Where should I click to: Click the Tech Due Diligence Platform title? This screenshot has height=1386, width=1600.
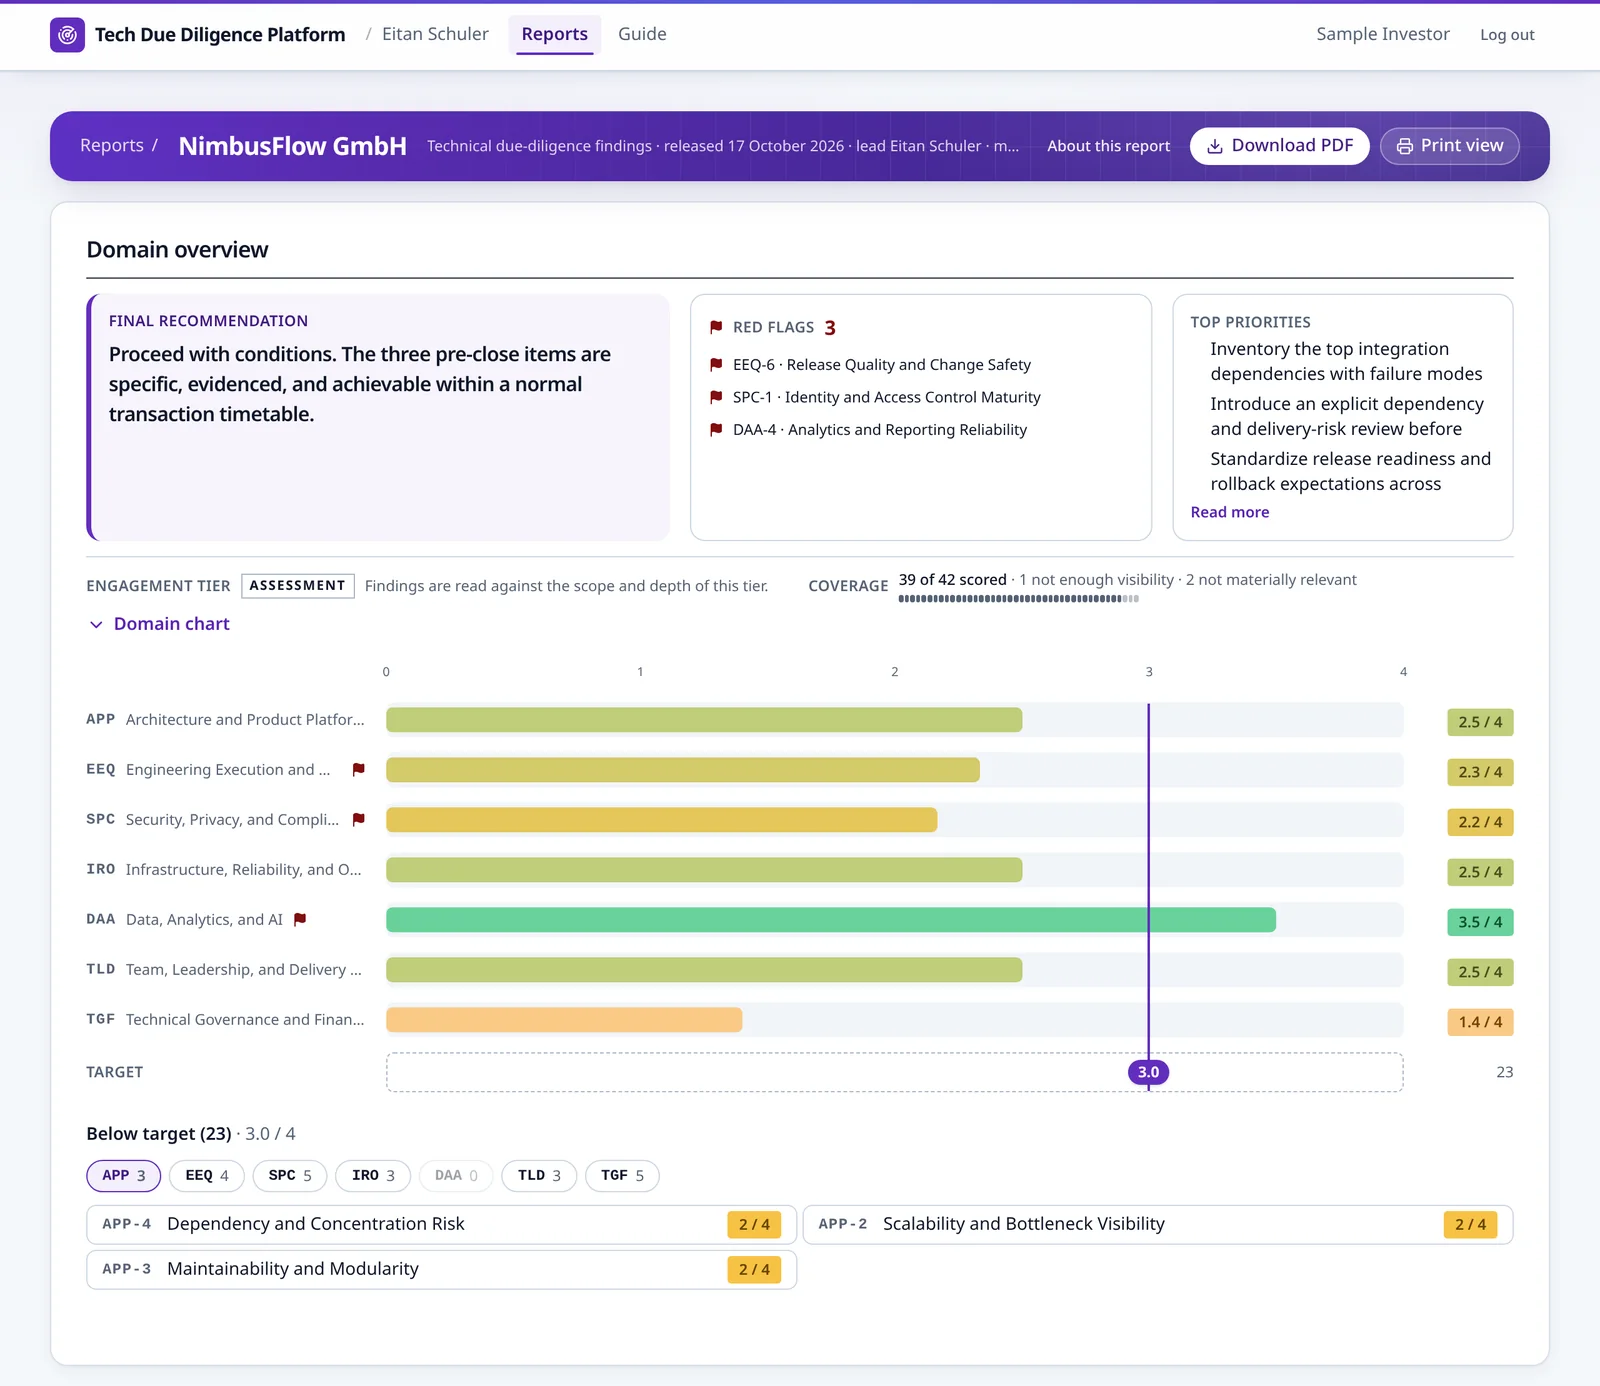pyautogui.click(x=220, y=35)
